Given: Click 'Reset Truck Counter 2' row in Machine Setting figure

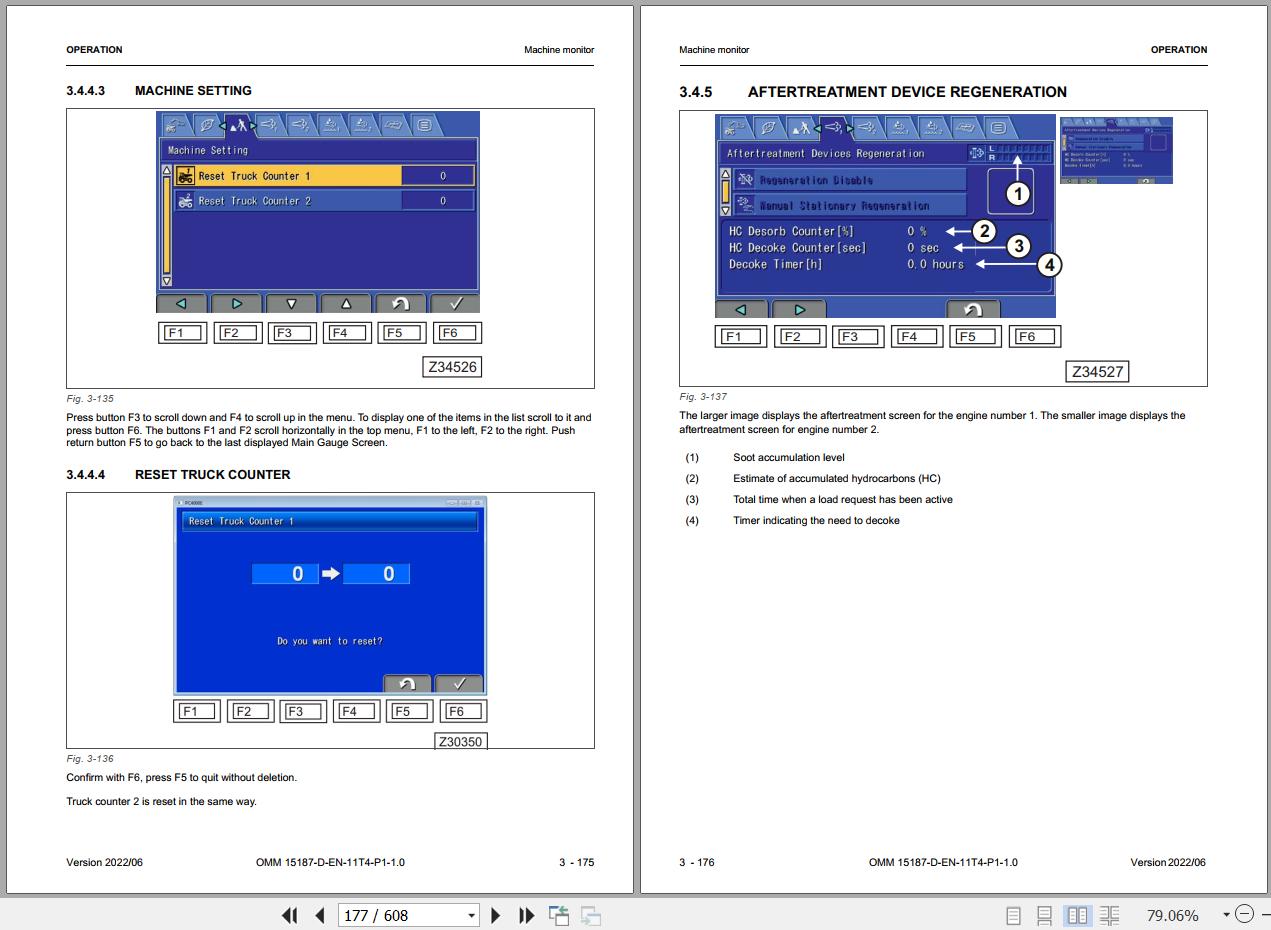Looking at the screenshot, I should coord(324,201).
